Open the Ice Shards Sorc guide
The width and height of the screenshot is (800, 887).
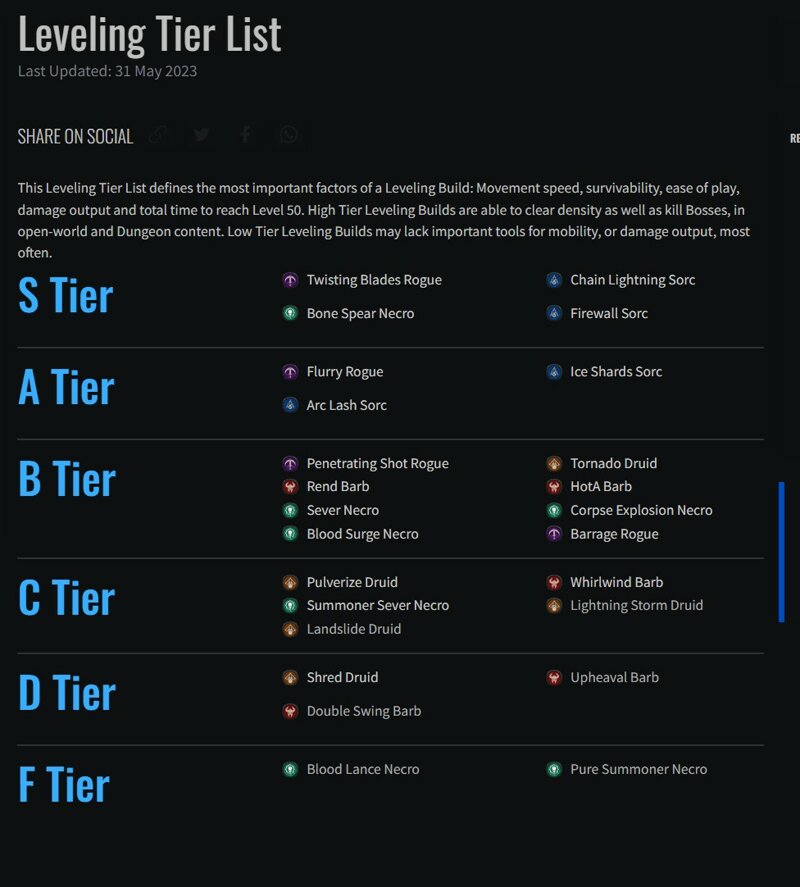(616, 372)
